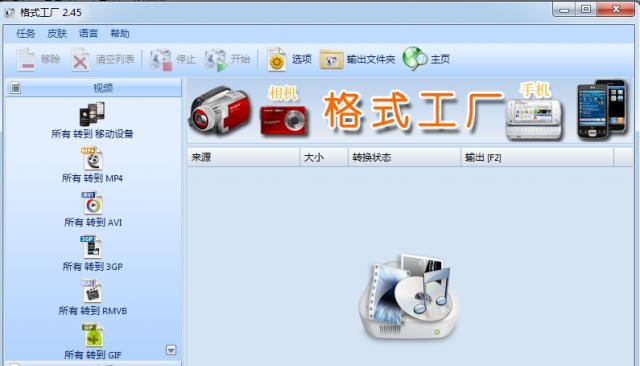Screen dimensions: 640x366
Task: Maximize the 格式工厂 window
Action: point(586,10)
